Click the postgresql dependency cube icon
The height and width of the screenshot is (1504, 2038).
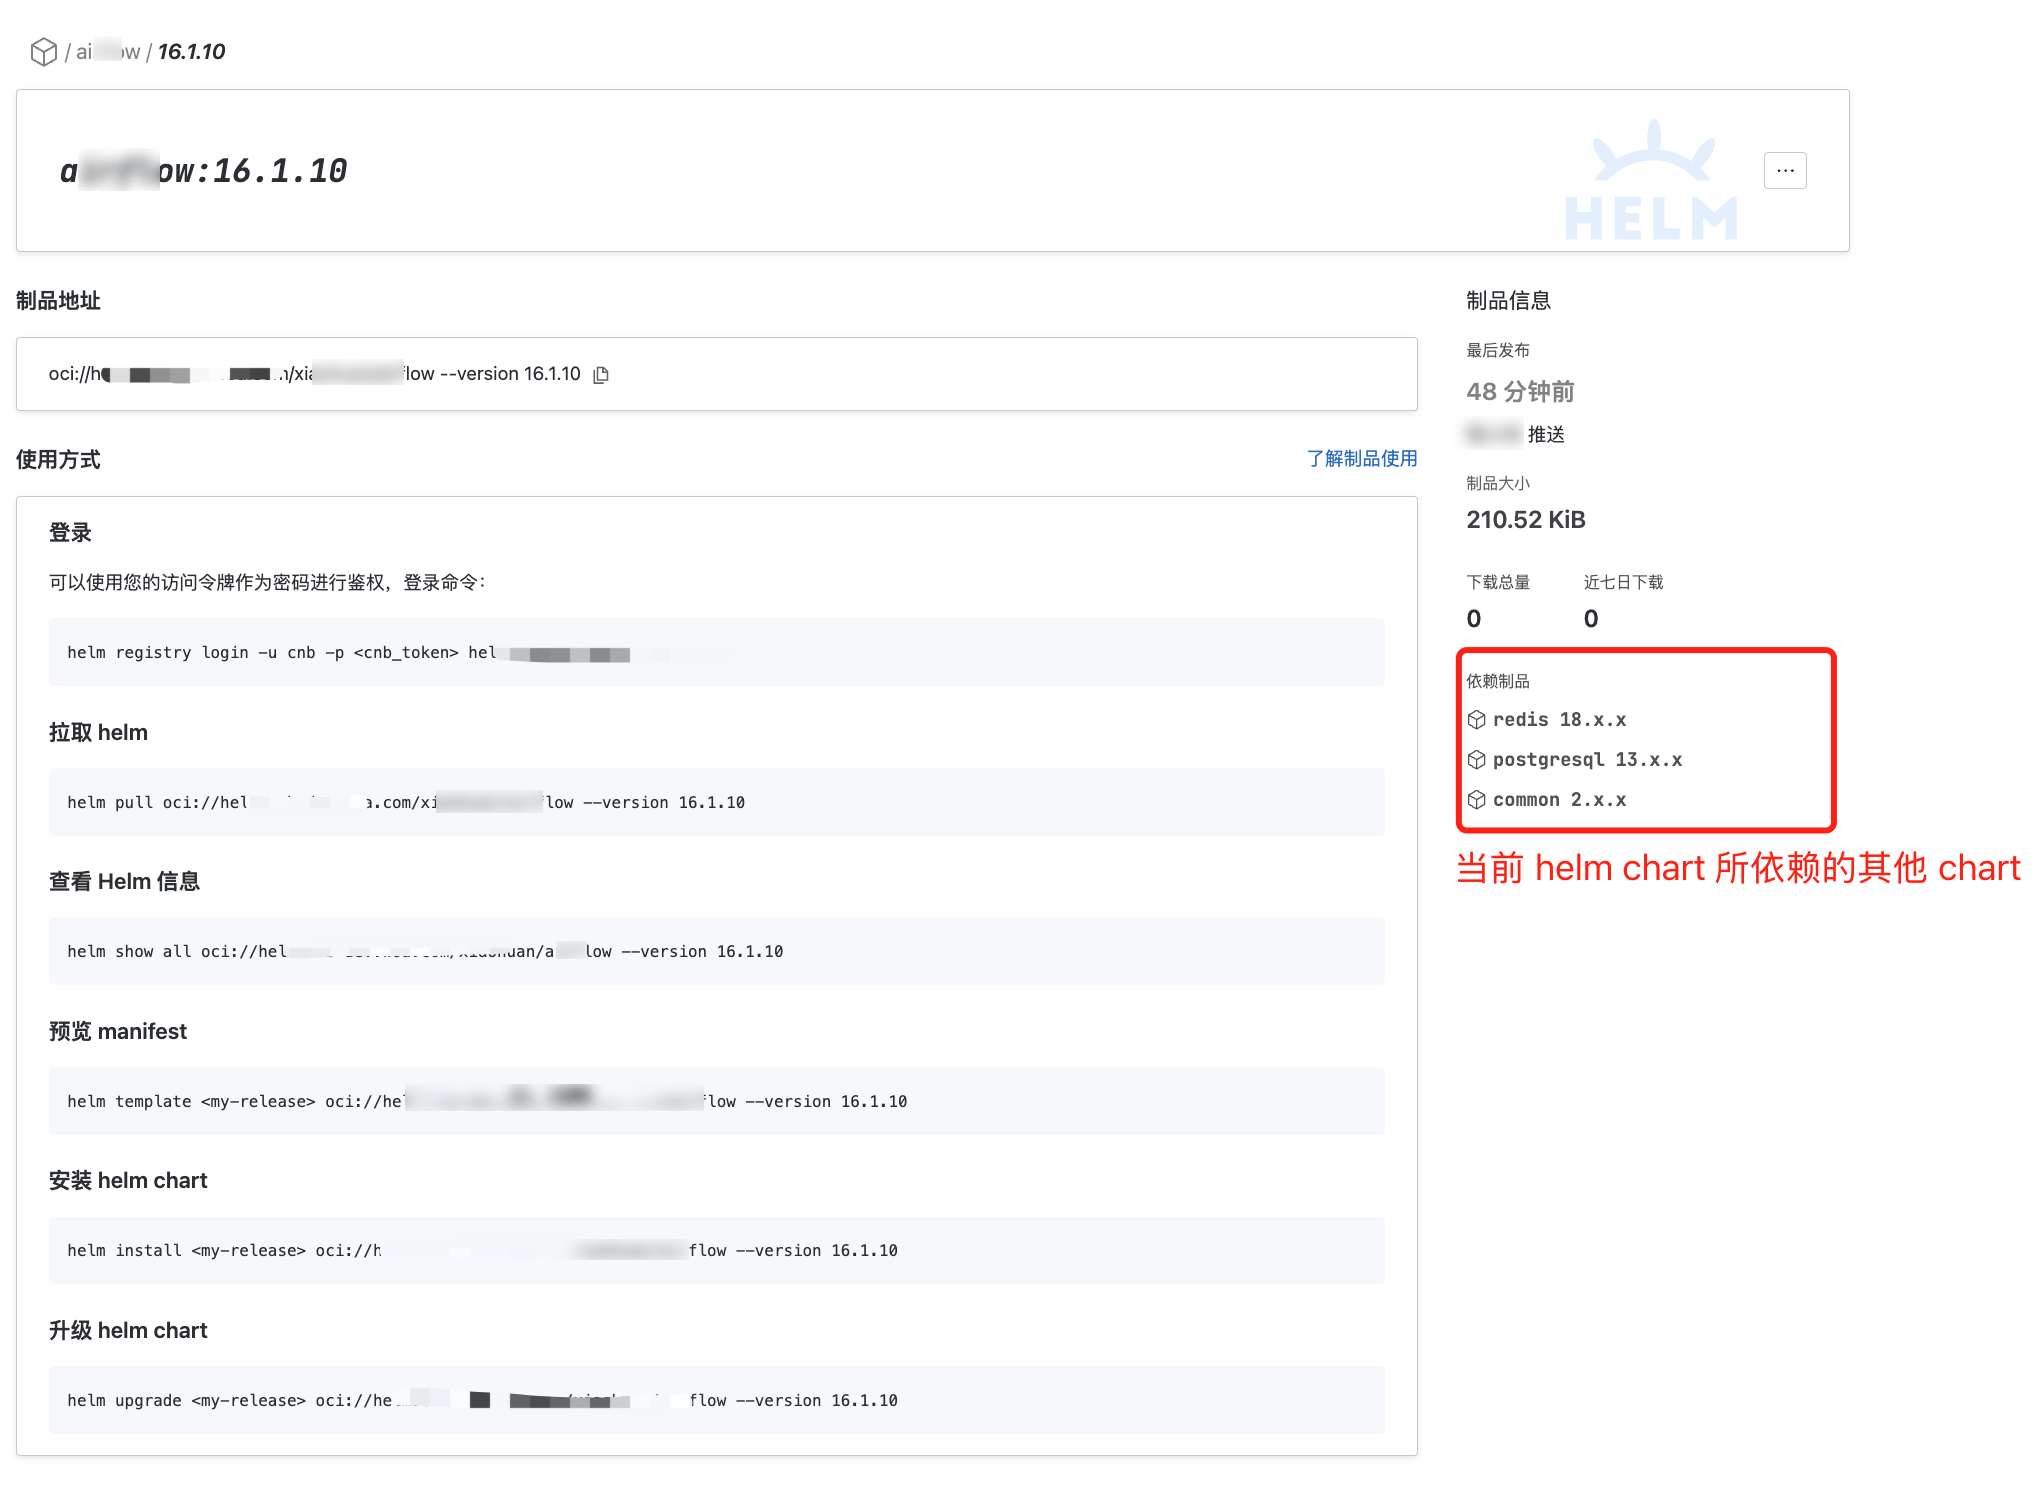[1476, 760]
